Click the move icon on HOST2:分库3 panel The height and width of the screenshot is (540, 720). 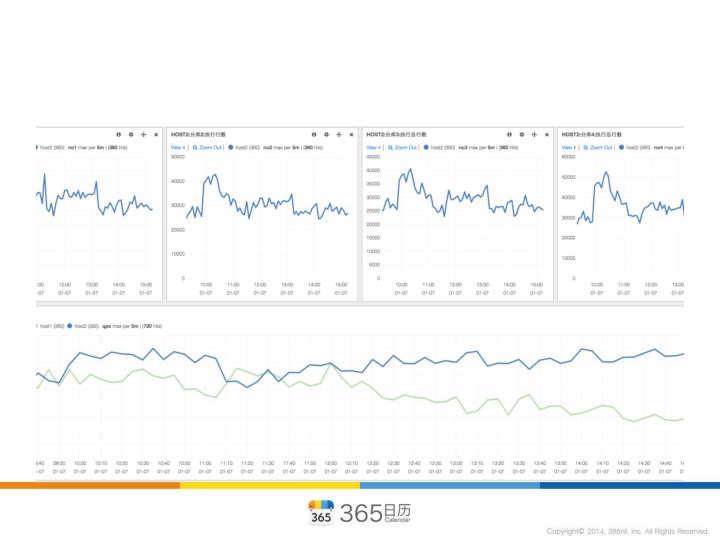(534, 135)
